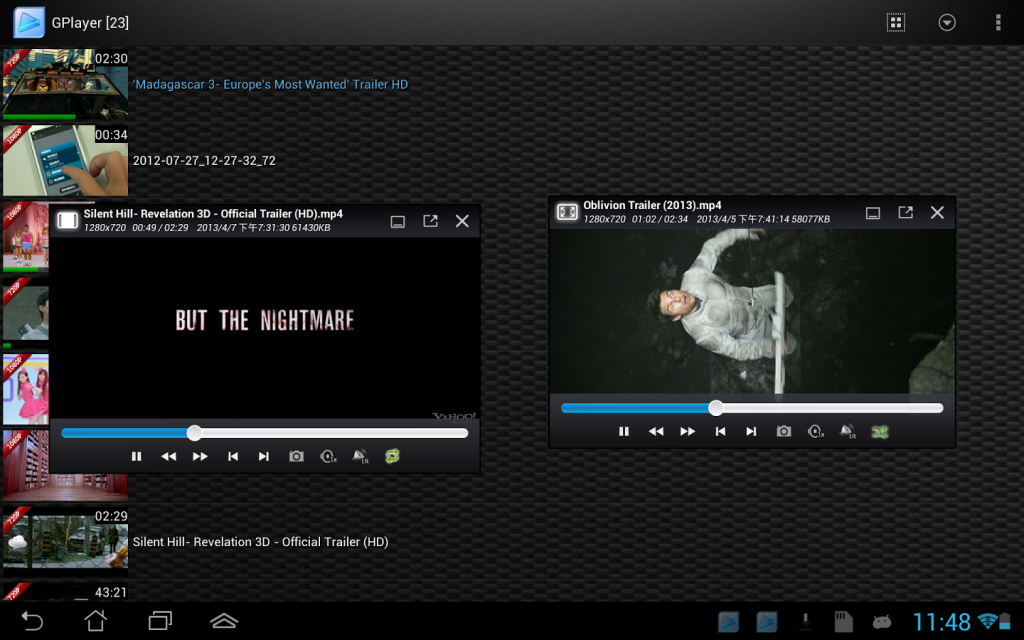The width and height of the screenshot is (1024, 640).
Task: Expand the Oblivion Trailer window with pop-out icon
Action: pos(905,212)
